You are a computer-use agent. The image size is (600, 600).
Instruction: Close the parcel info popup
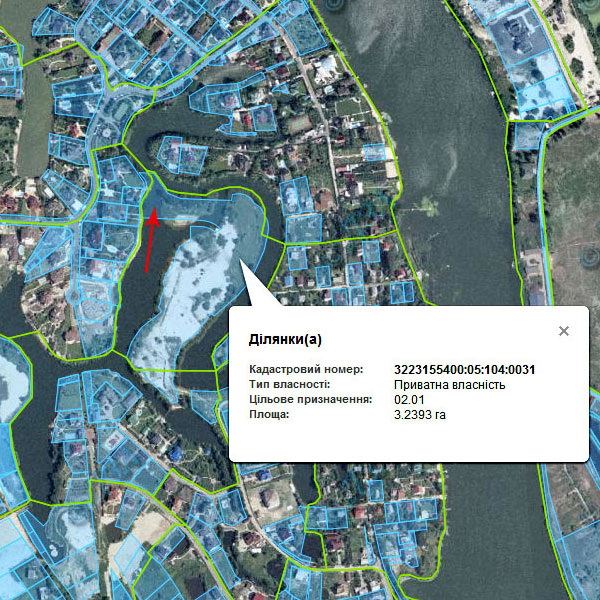564,331
